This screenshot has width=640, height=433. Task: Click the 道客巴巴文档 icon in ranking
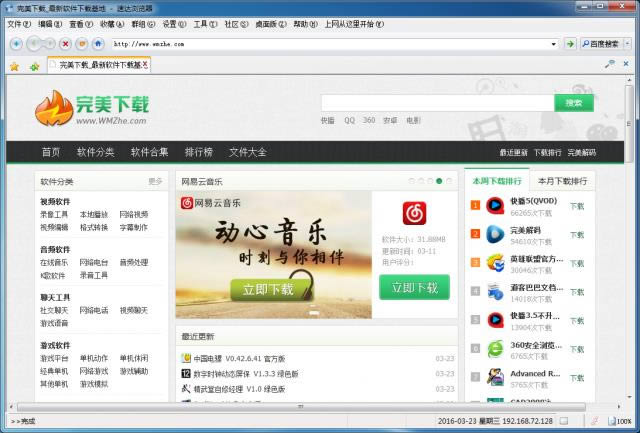(495, 292)
